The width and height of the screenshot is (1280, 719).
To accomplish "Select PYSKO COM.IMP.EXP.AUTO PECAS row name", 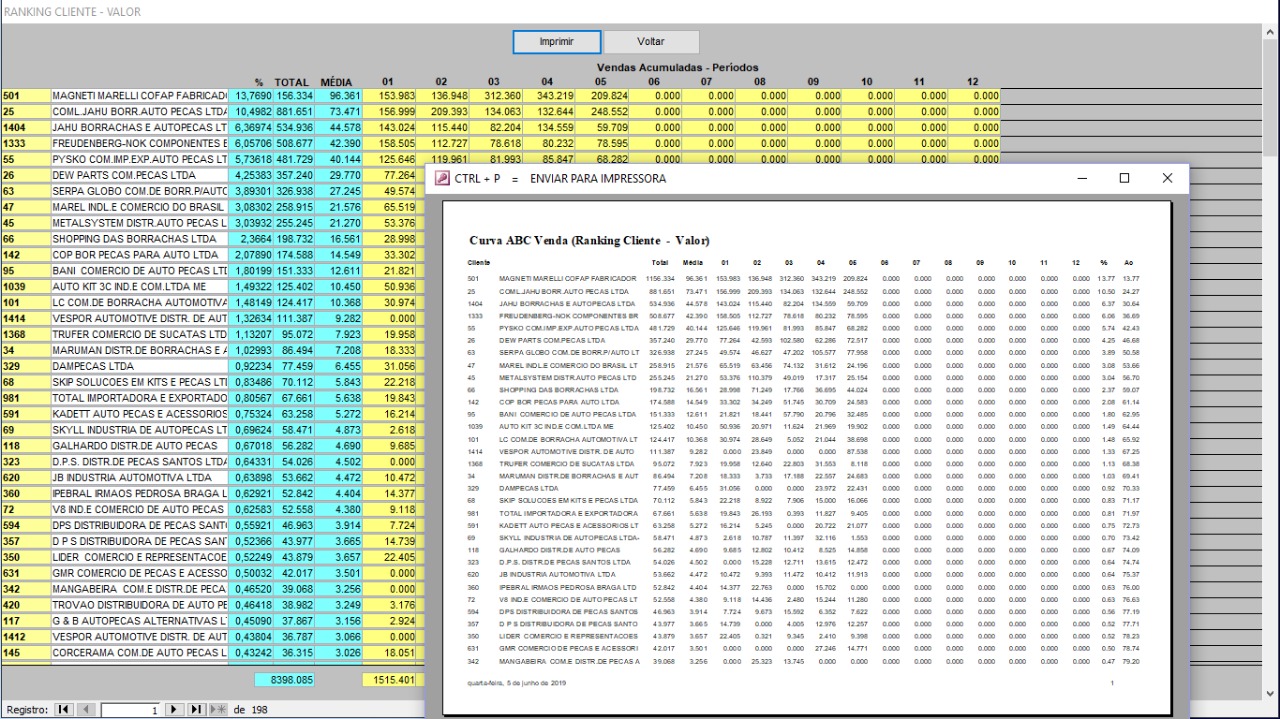I will (x=140, y=158).
